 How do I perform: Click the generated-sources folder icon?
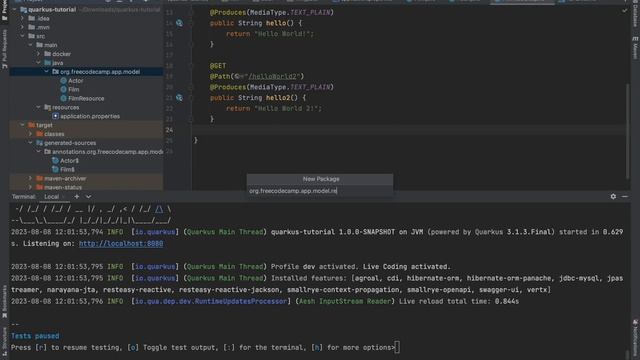click(40, 143)
